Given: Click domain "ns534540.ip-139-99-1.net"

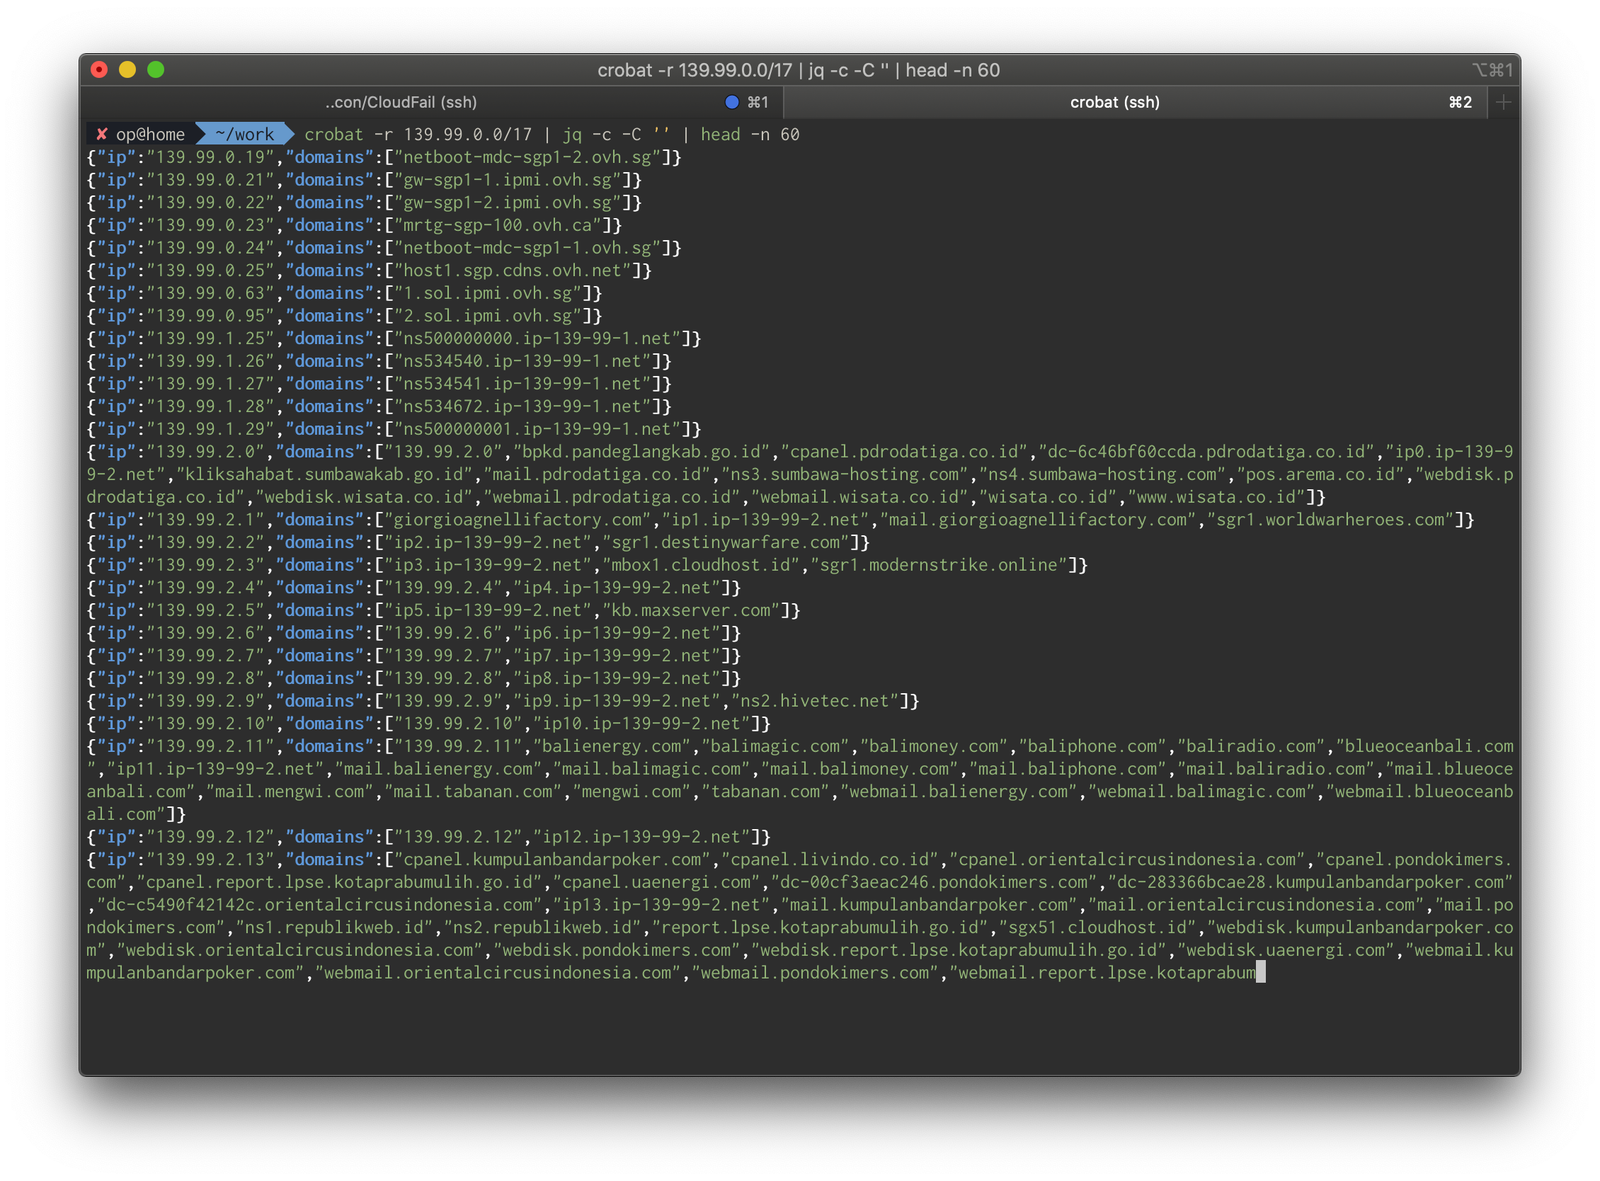Looking at the screenshot, I should 527,361.
